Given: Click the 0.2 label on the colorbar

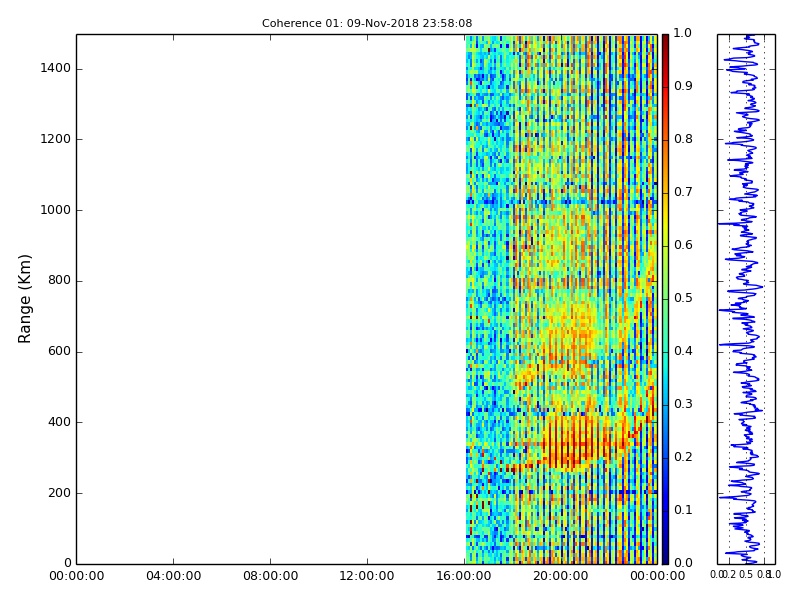Looking at the screenshot, I should 683,457.
